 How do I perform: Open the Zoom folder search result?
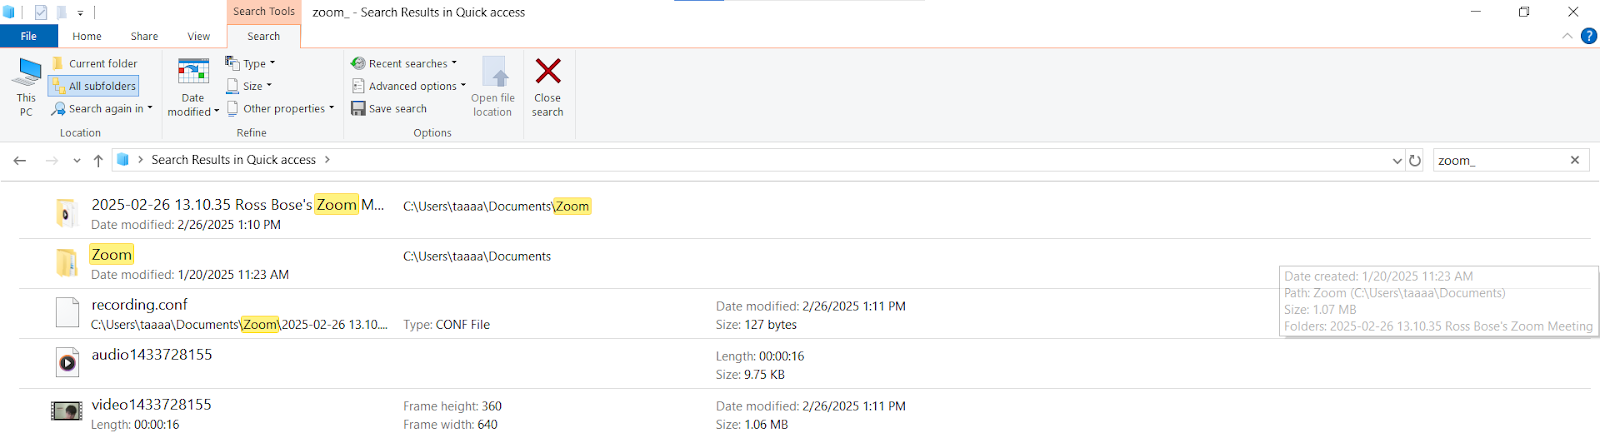(x=112, y=255)
